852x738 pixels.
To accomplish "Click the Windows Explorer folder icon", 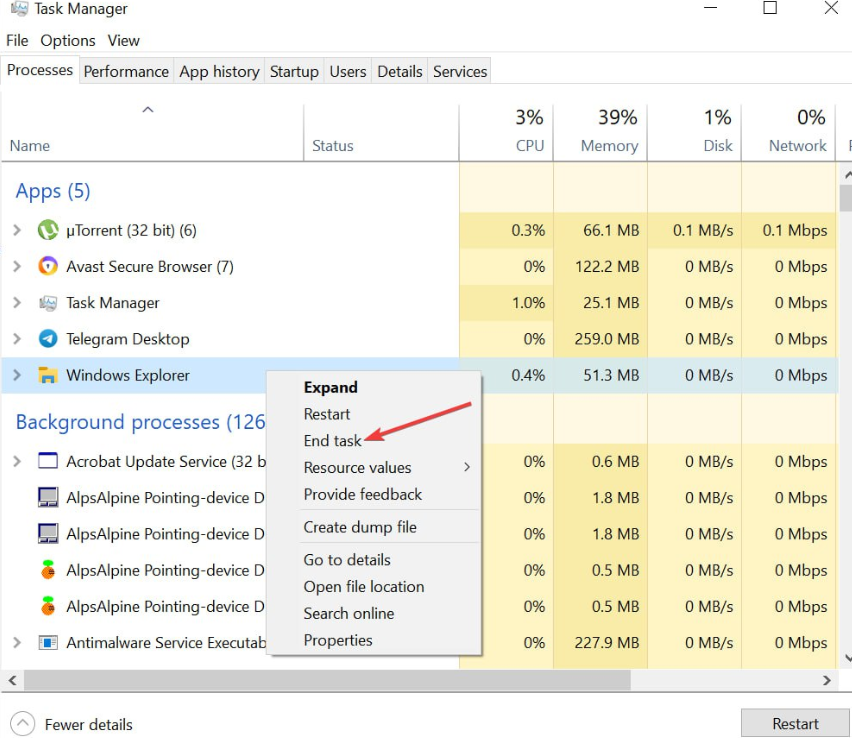I will point(46,375).
